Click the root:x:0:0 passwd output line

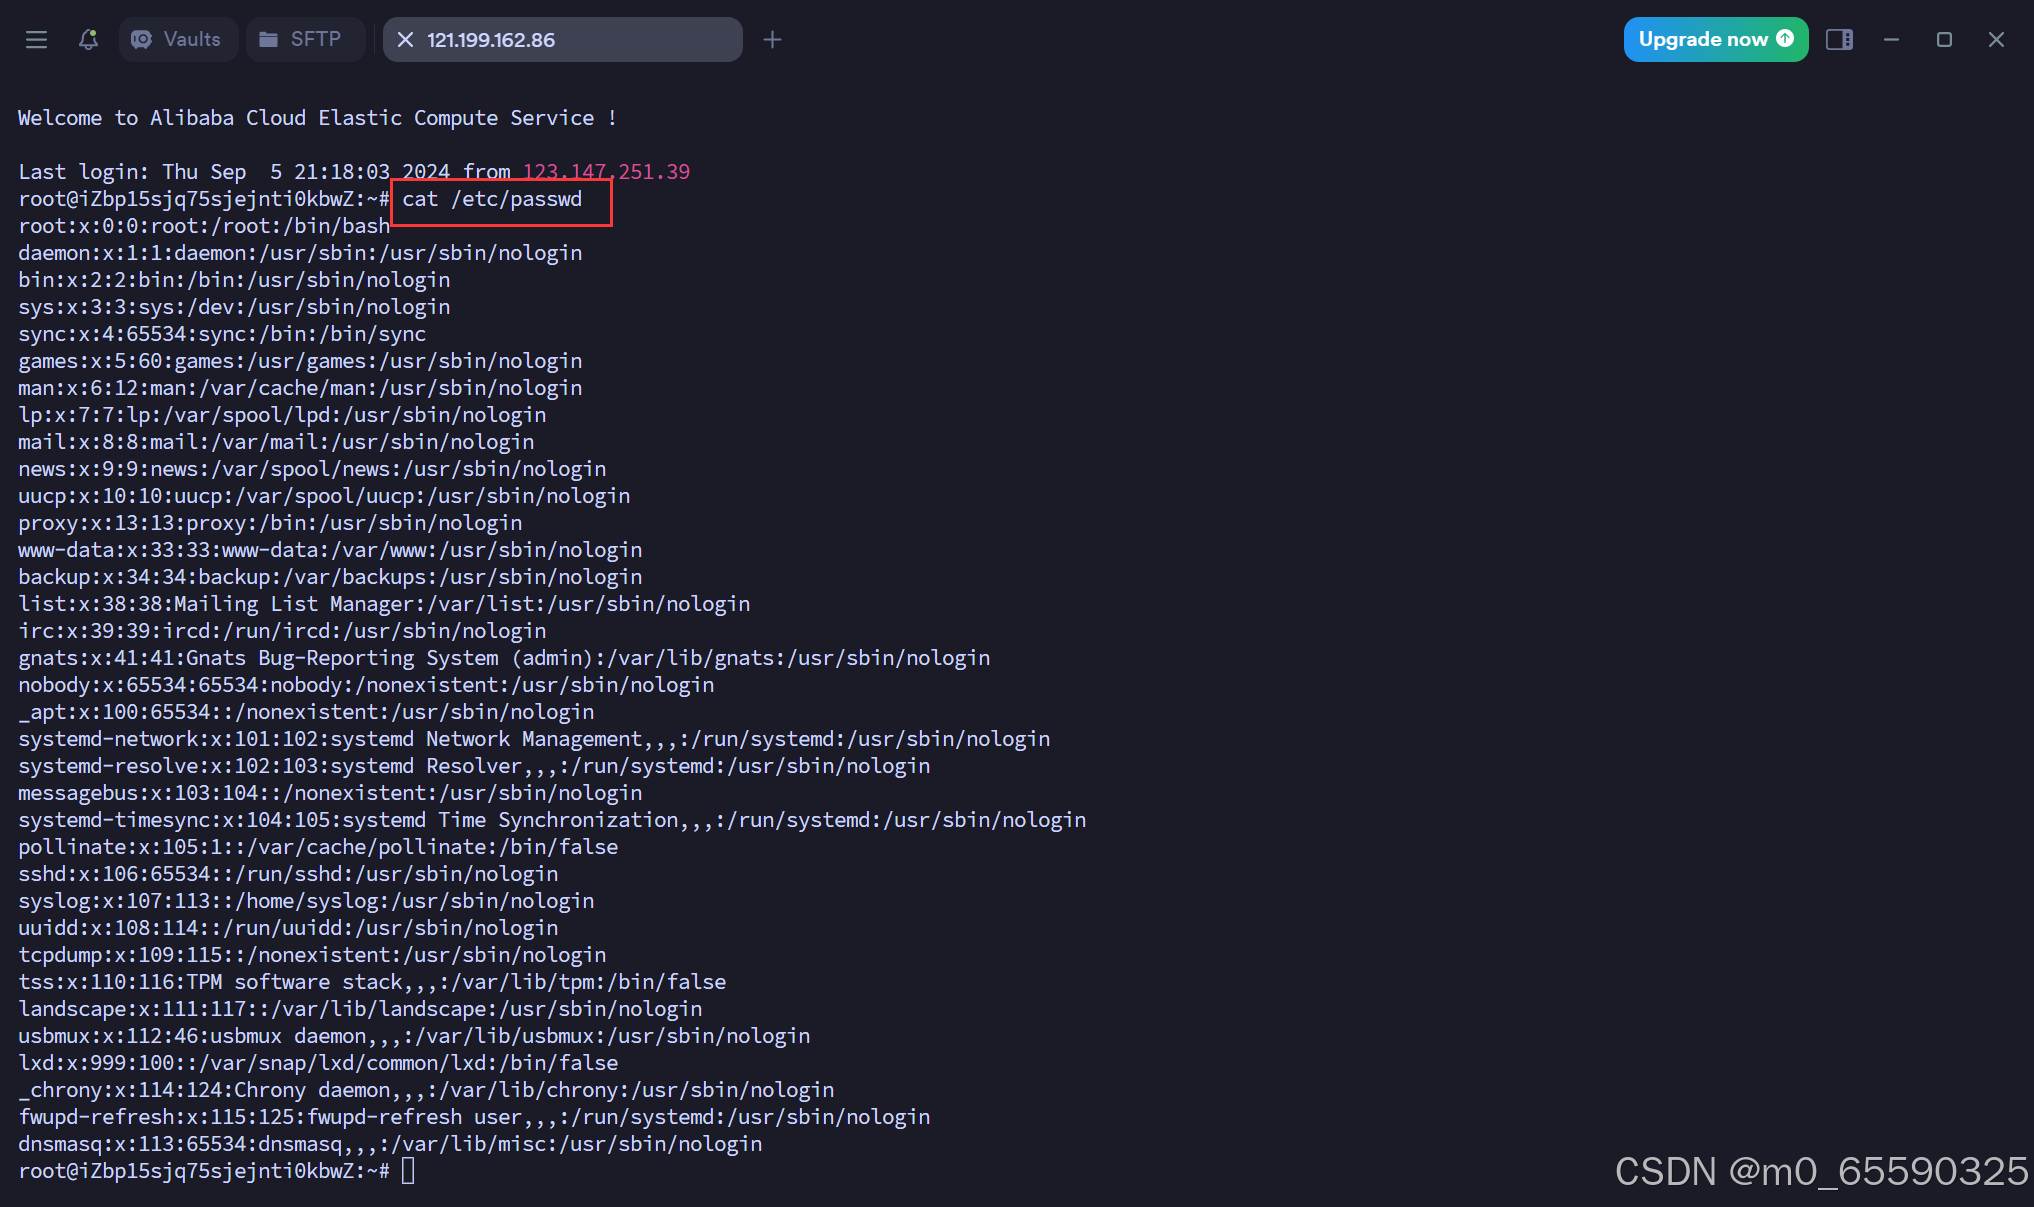pos(203,226)
